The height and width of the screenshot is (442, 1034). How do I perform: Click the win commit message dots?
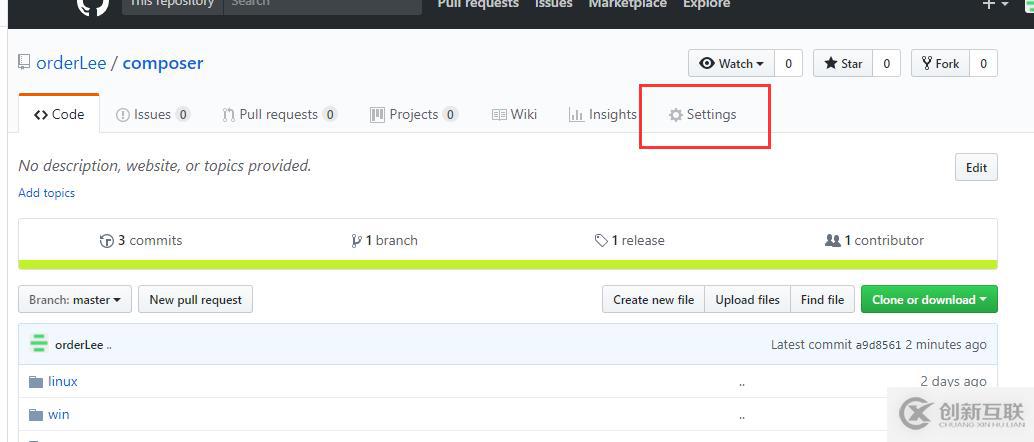742,416
